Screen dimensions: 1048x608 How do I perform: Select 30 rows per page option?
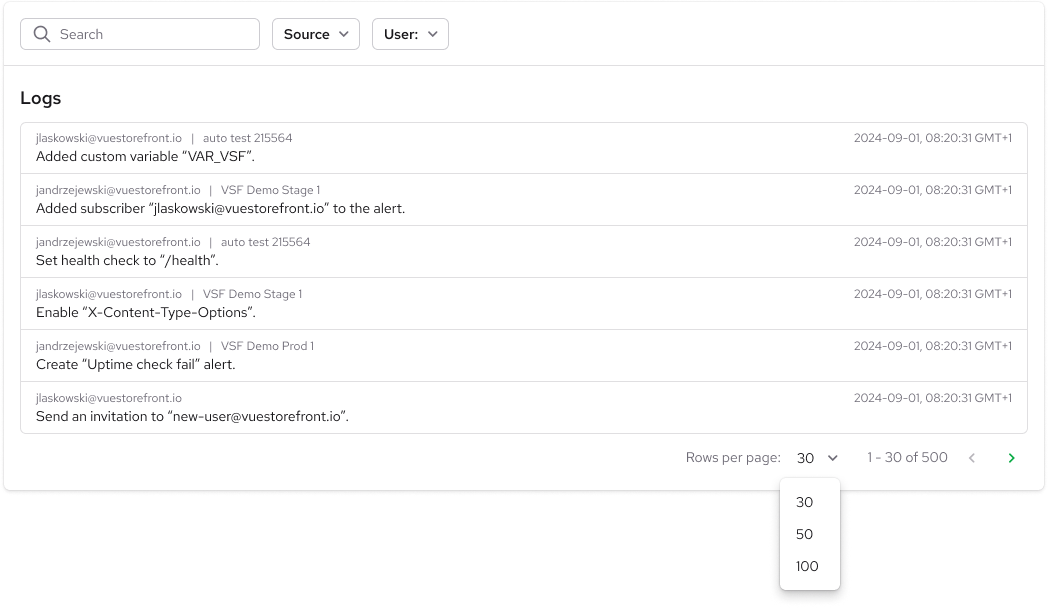(x=805, y=502)
